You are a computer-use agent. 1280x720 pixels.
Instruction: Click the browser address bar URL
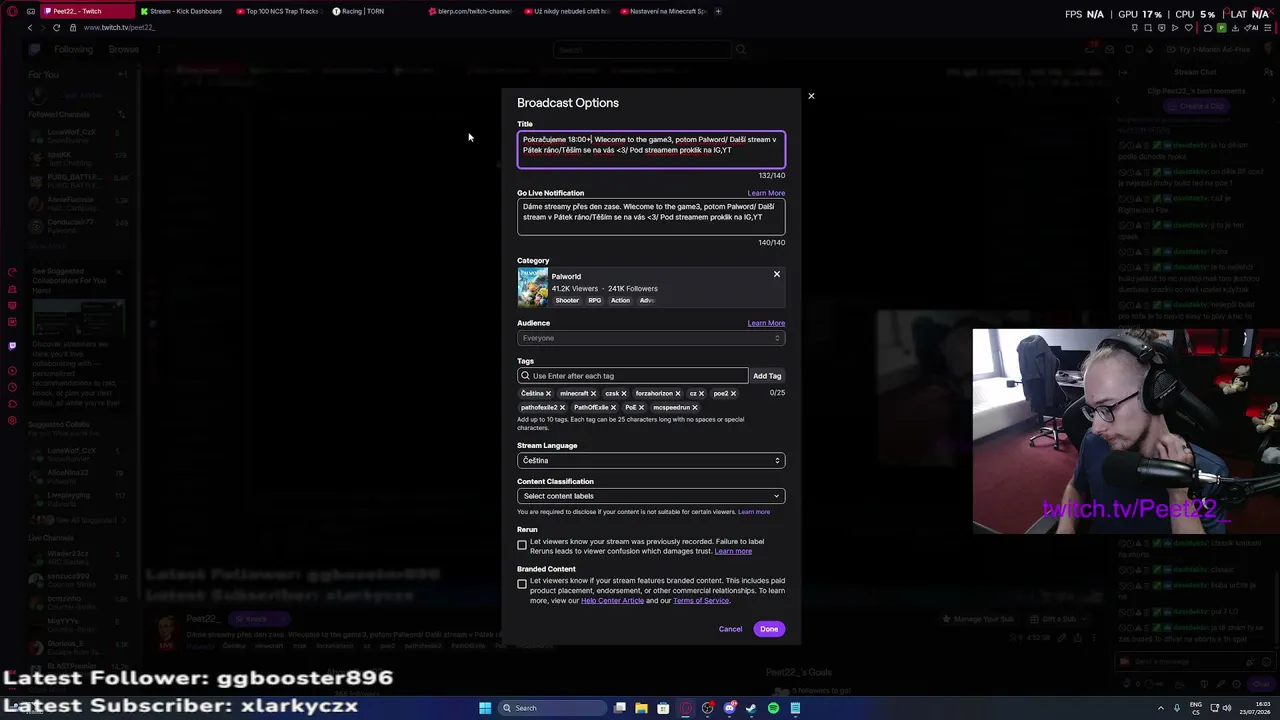[x=119, y=27]
